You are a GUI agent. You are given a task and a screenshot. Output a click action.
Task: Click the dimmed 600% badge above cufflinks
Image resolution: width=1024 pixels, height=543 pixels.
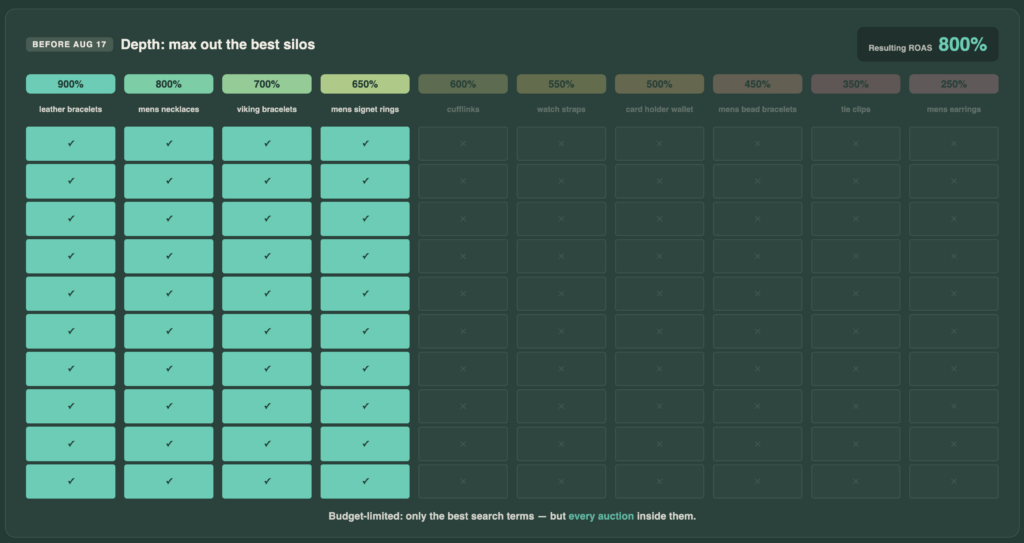coord(463,84)
